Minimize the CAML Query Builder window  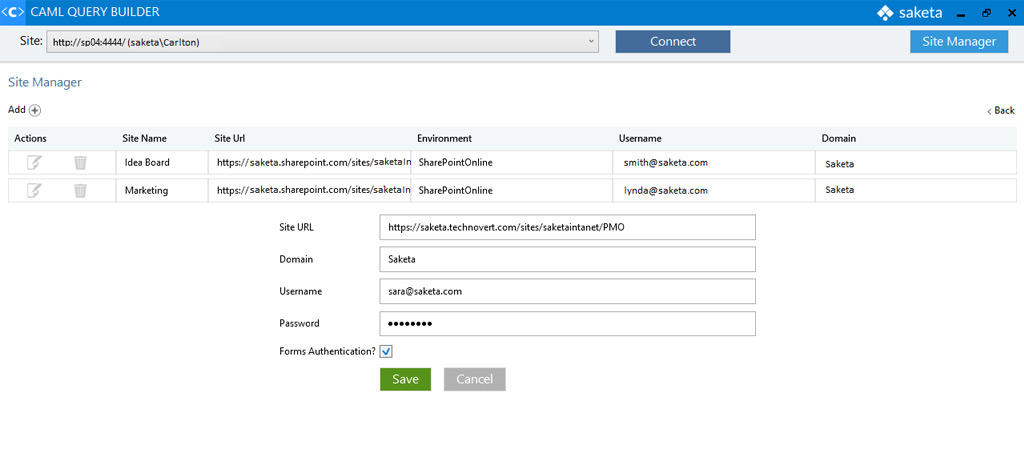pyautogui.click(x=961, y=14)
